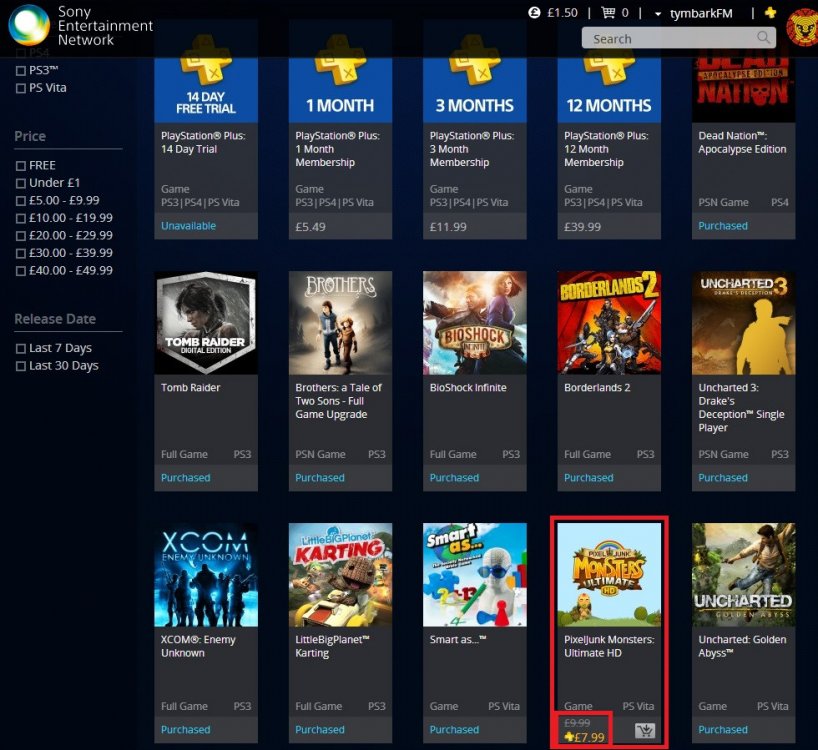Image resolution: width=818 pixels, height=750 pixels.
Task: Click the BioShock Infinite title text
Action: tap(468, 388)
